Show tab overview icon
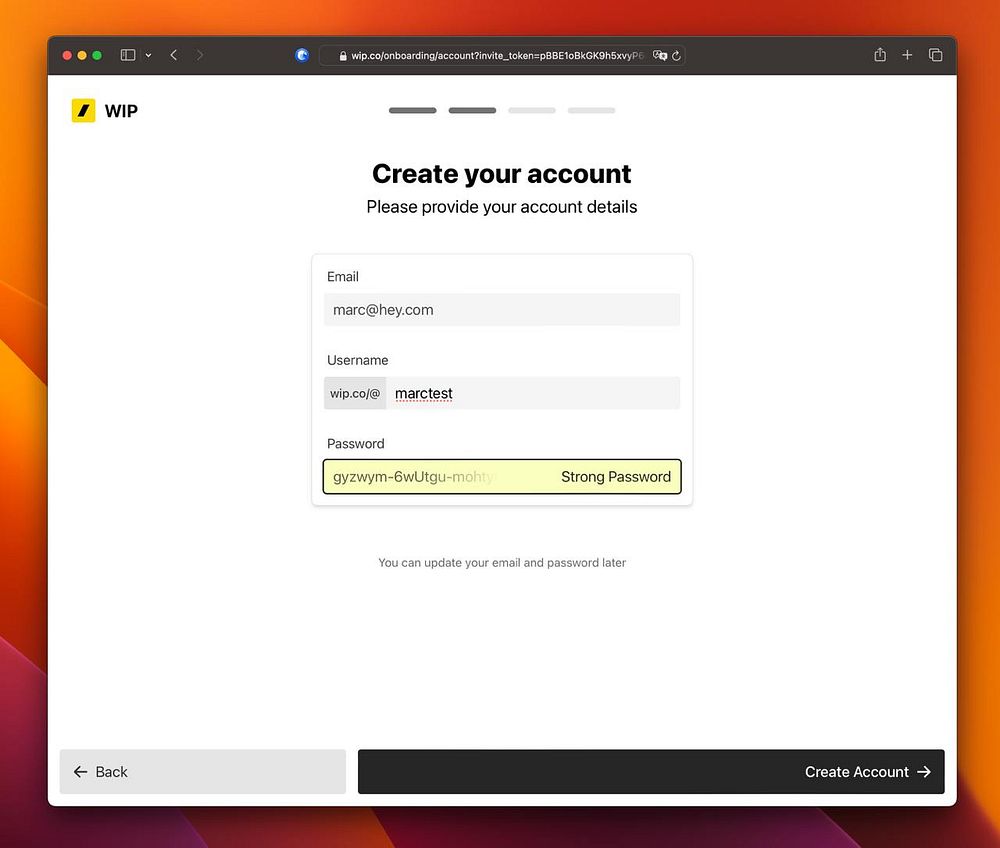This screenshot has height=848, width=1000. [x=936, y=55]
